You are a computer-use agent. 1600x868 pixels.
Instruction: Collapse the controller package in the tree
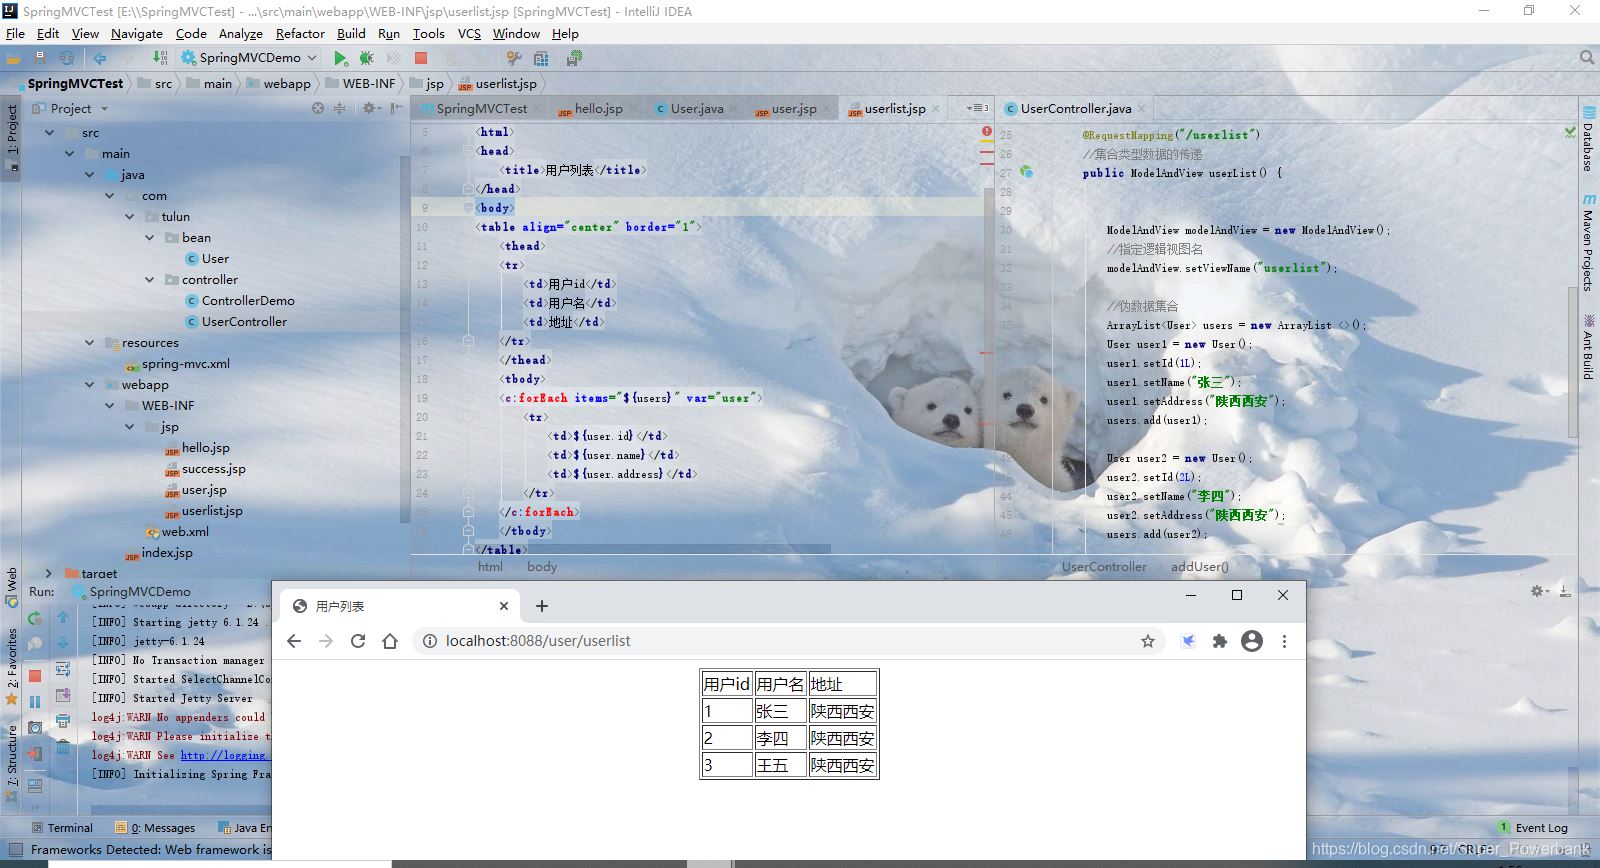pos(149,280)
